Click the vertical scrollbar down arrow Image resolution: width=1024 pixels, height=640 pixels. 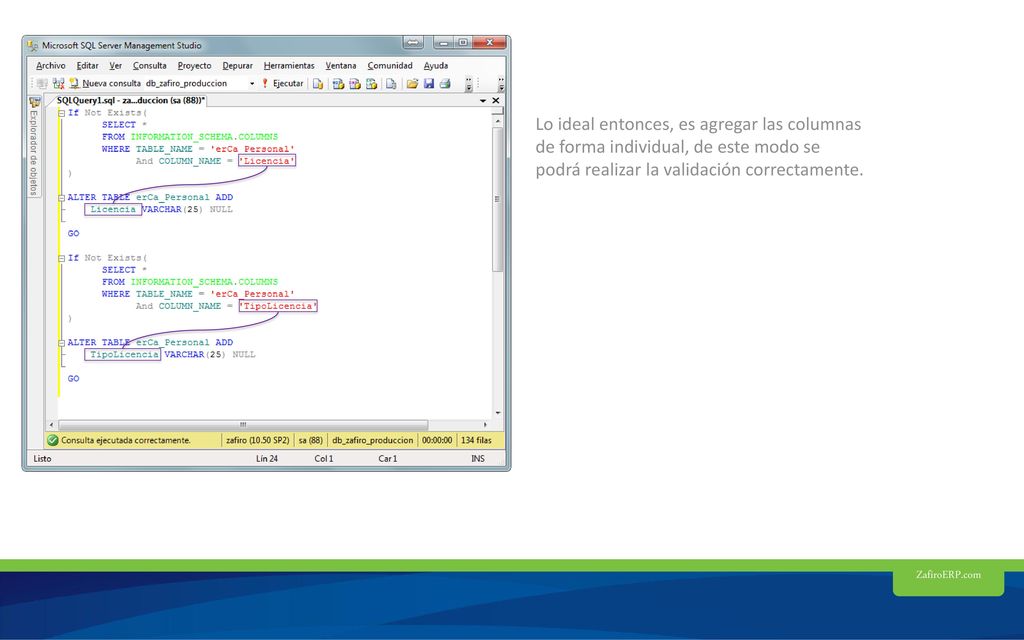click(x=498, y=413)
